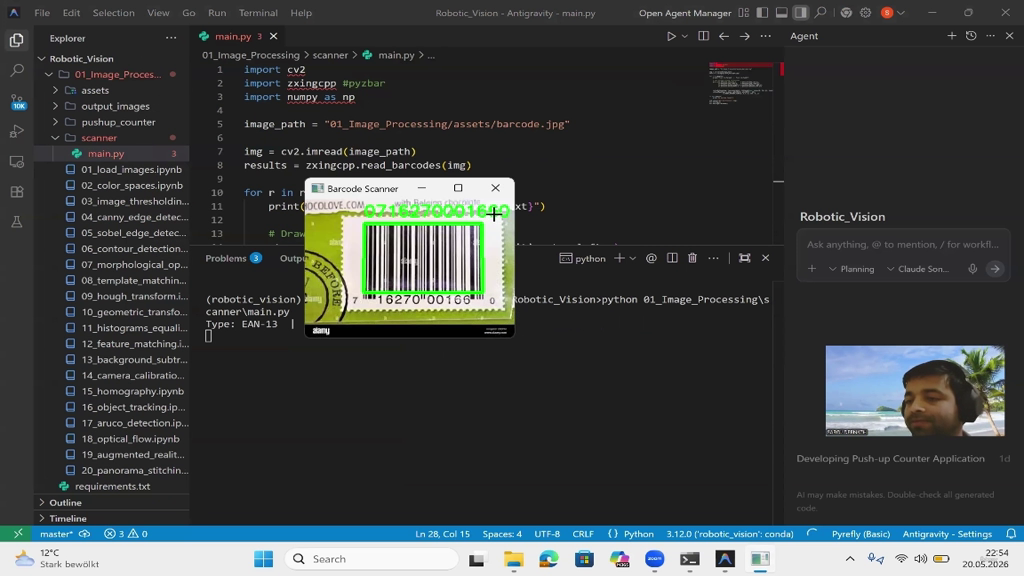Open Antigravity - Settings in status bar
1024x576 pixels.
click(947, 534)
